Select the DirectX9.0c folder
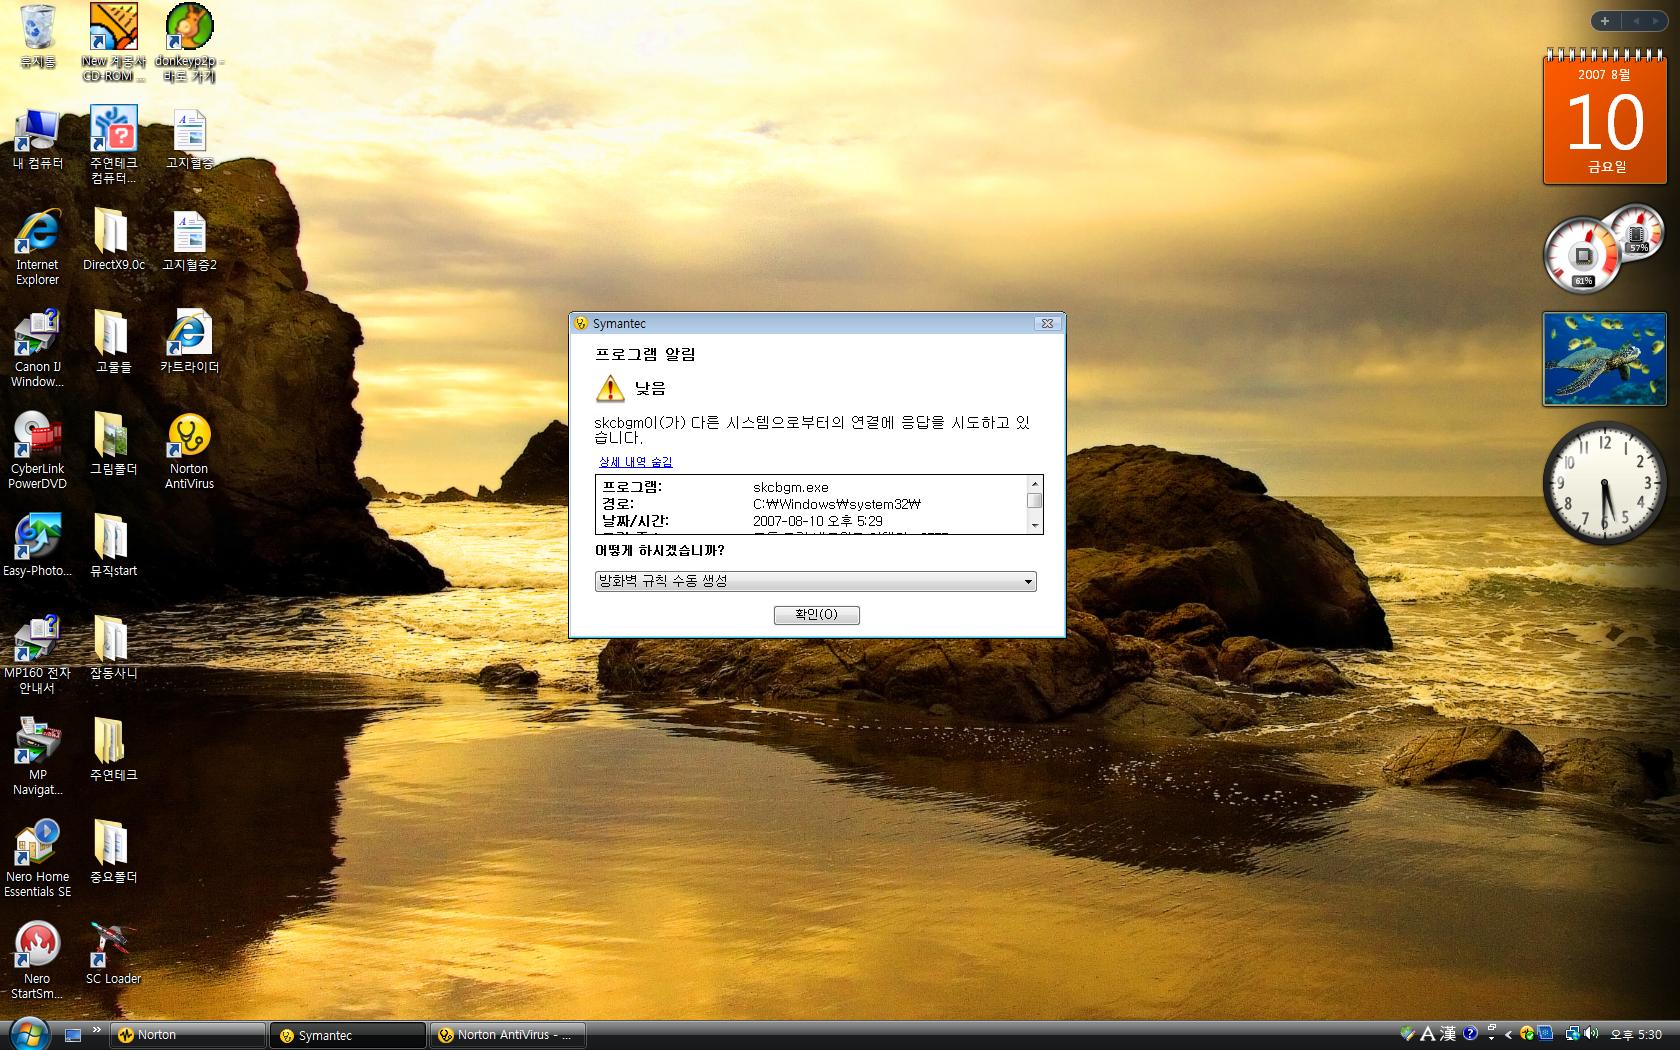The width and height of the screenshot is (1680, 1050). point(113,240)
